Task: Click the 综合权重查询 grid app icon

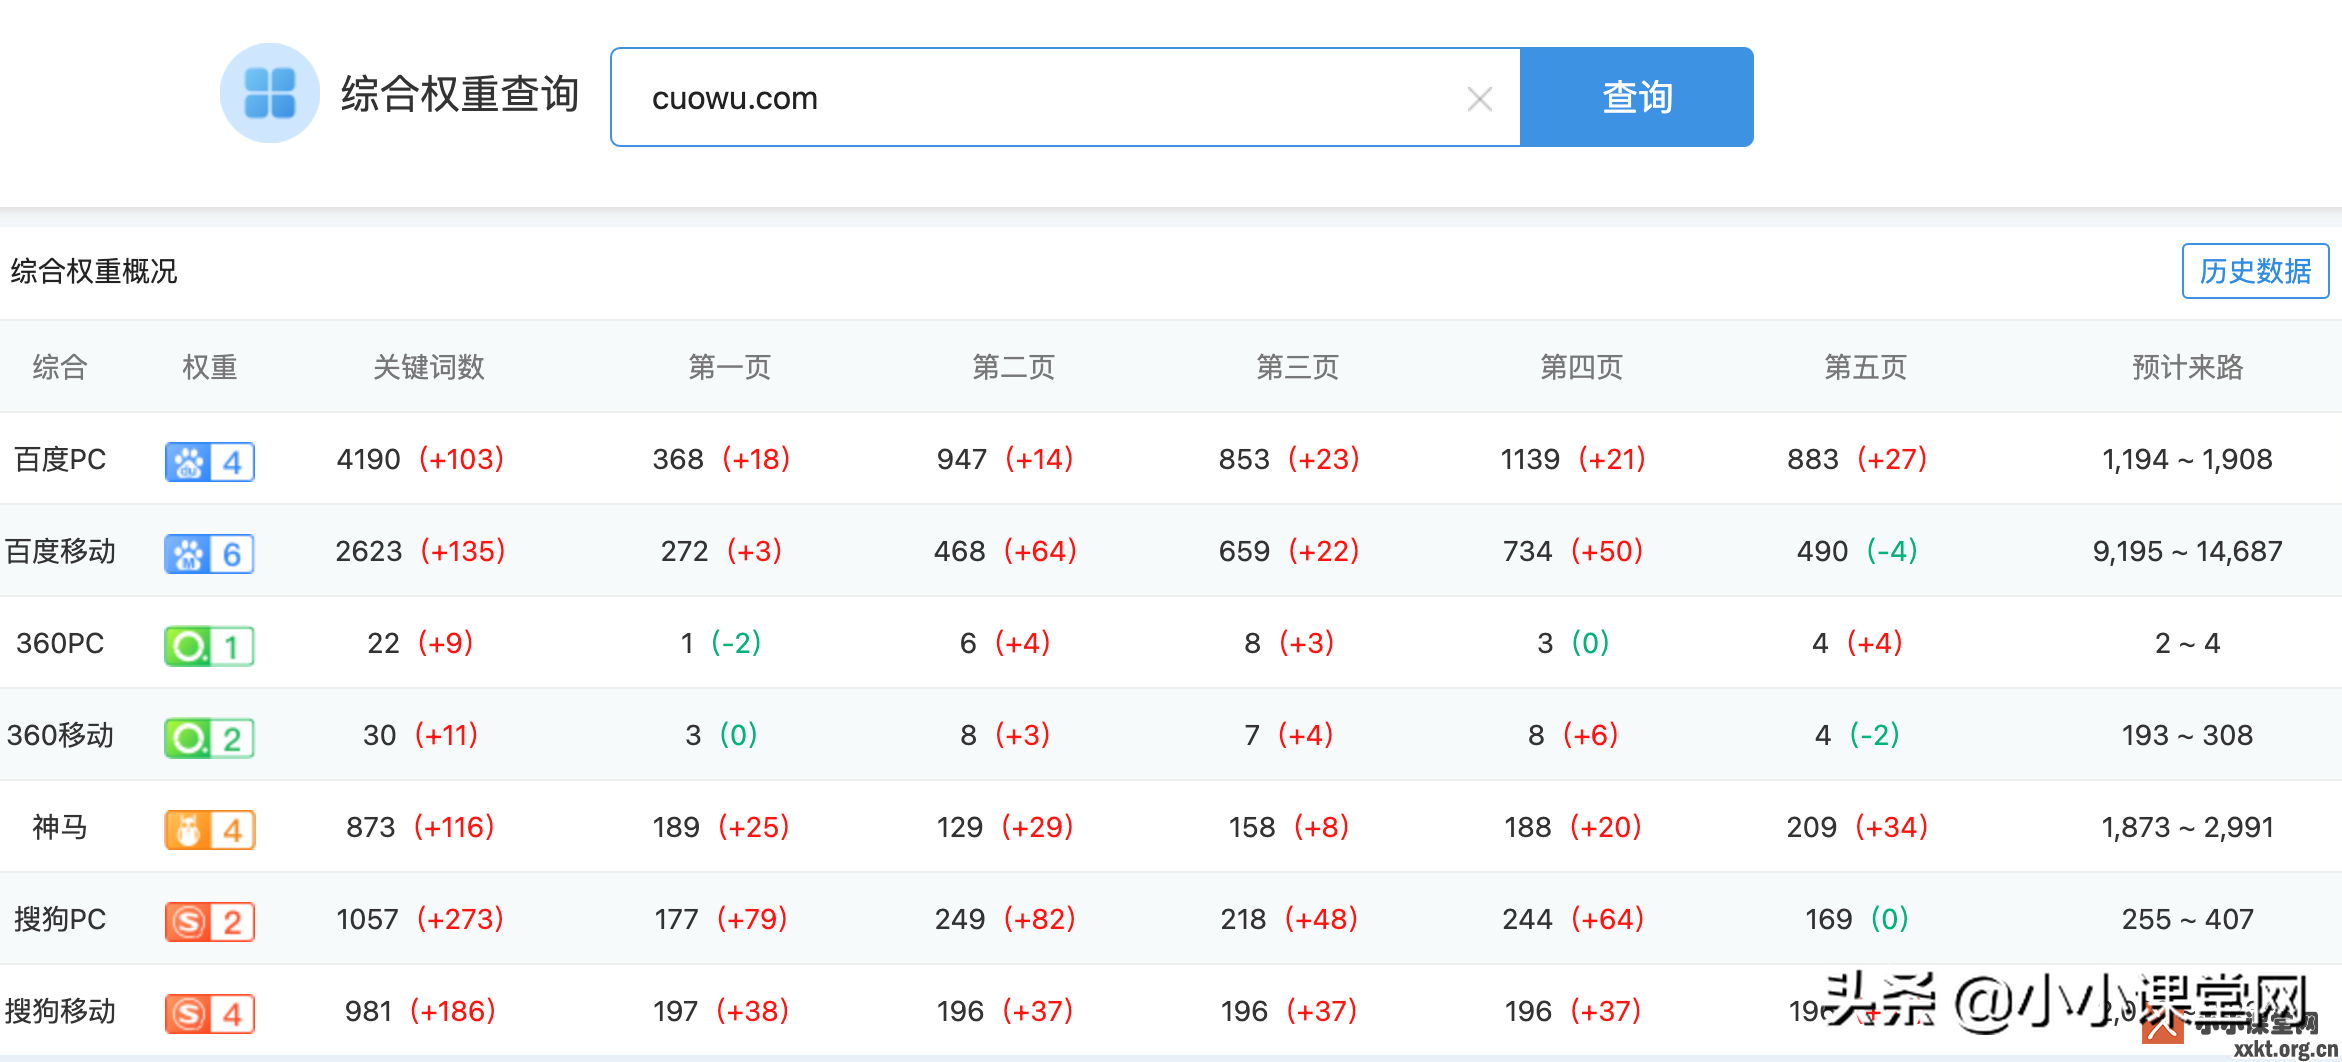Action: pos(268,96)
